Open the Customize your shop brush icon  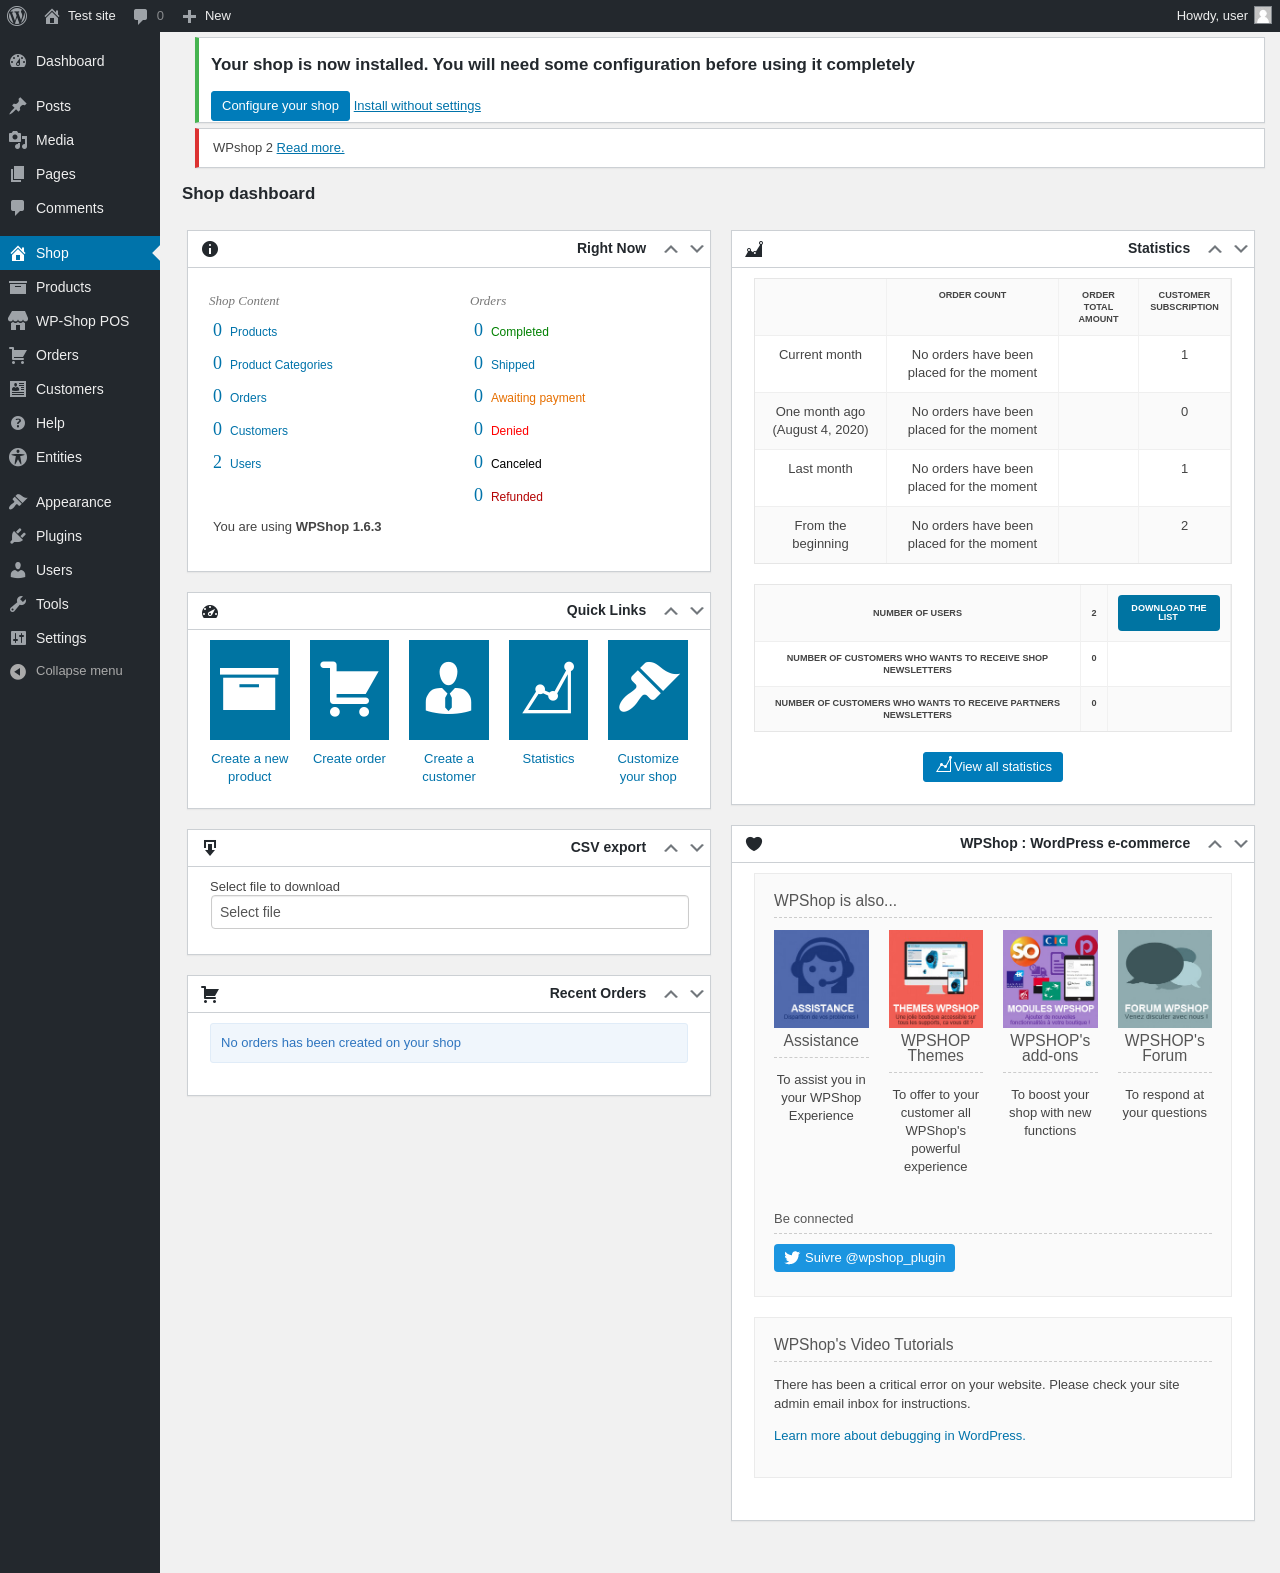coord(648,690)
